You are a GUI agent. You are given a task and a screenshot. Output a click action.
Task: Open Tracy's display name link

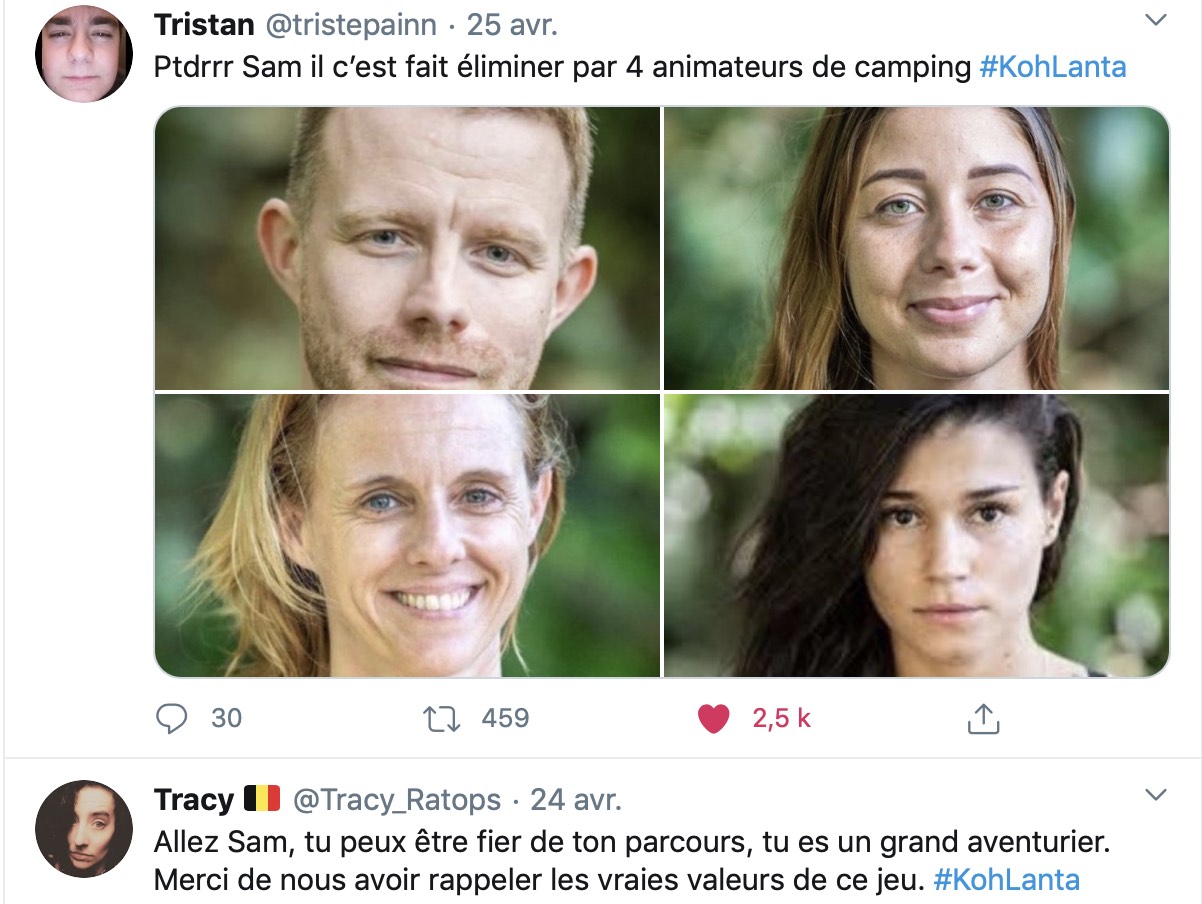pyautogui.click(x=194, y=800)
